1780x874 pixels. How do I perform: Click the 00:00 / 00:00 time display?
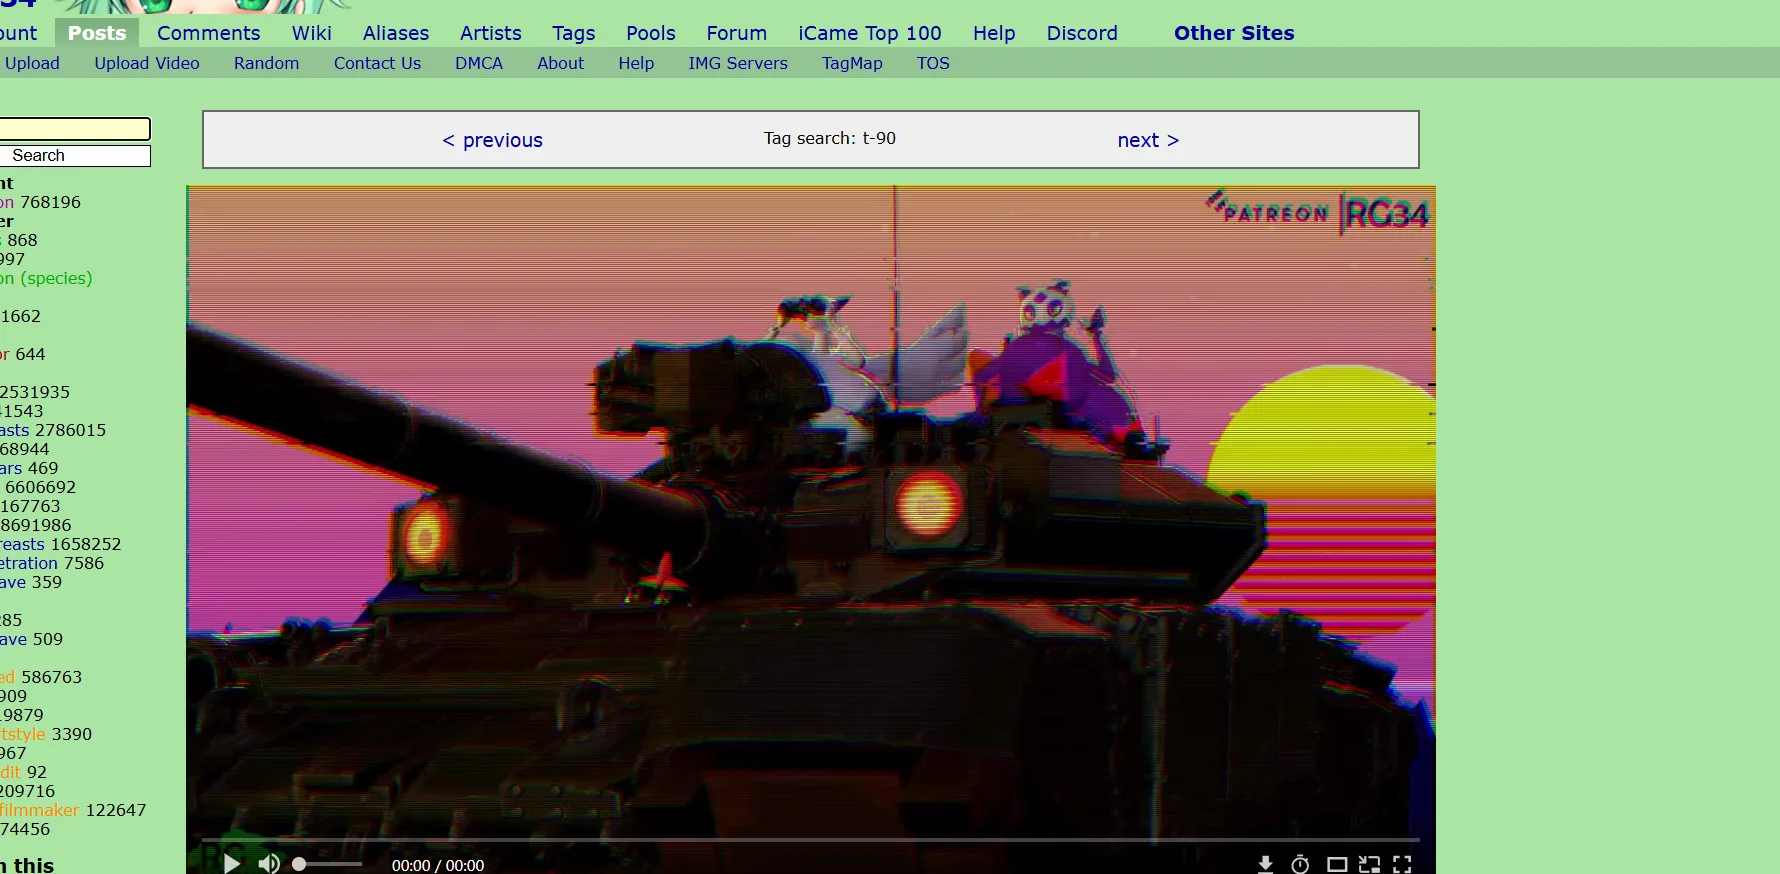(438, 865)
